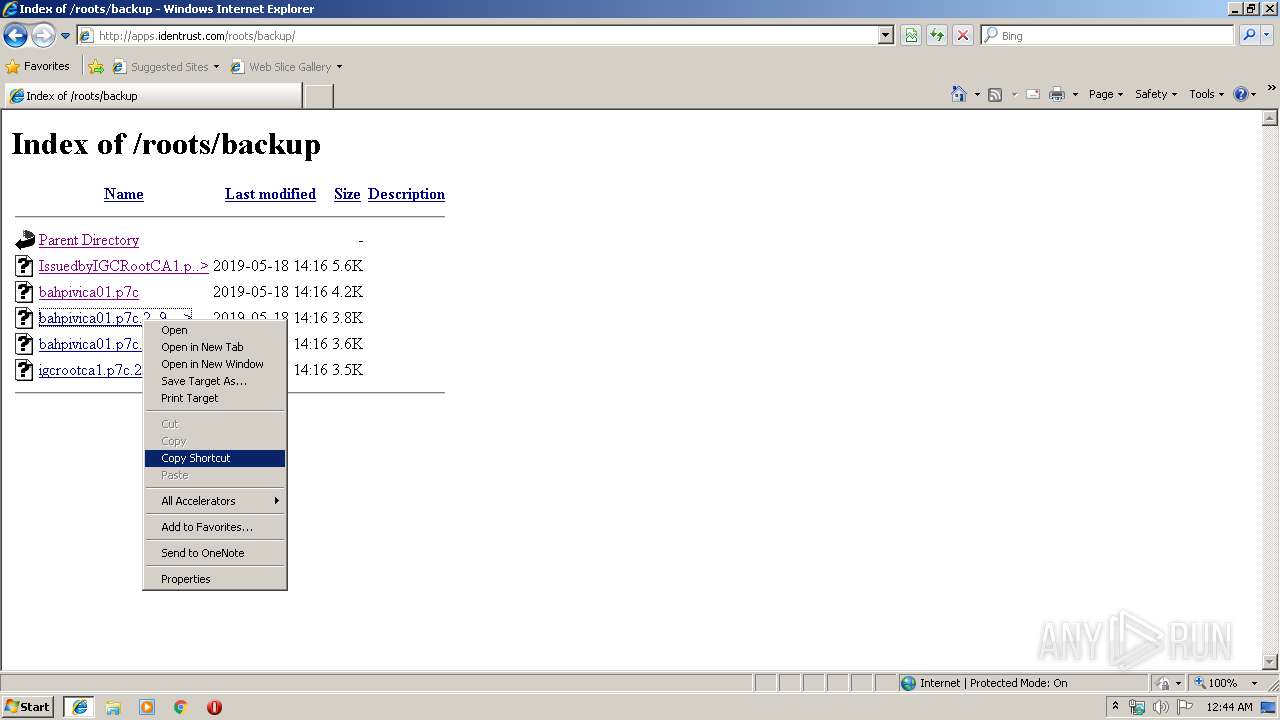Sort listing by Name column
Viewport: 1280px width, 720px height.
click(x=124, y=194)
